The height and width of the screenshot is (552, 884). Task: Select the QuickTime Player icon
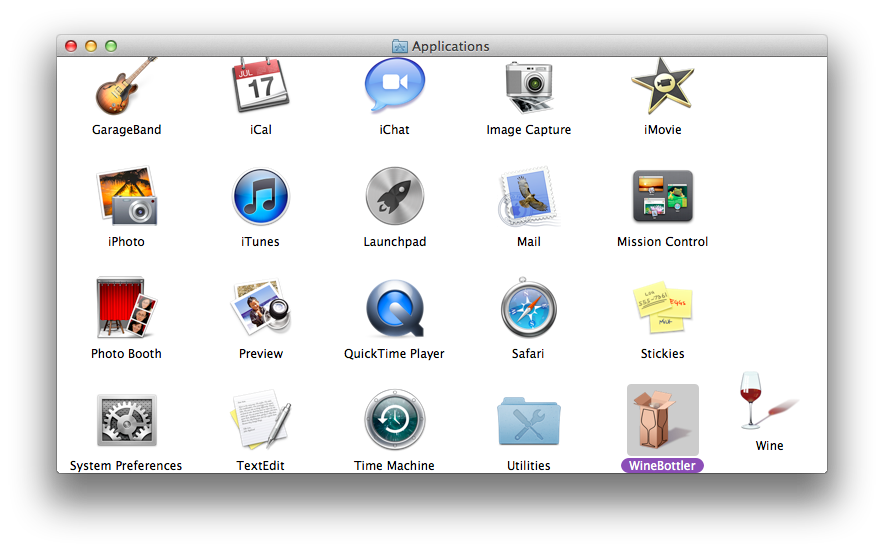(x=395, y=308)
